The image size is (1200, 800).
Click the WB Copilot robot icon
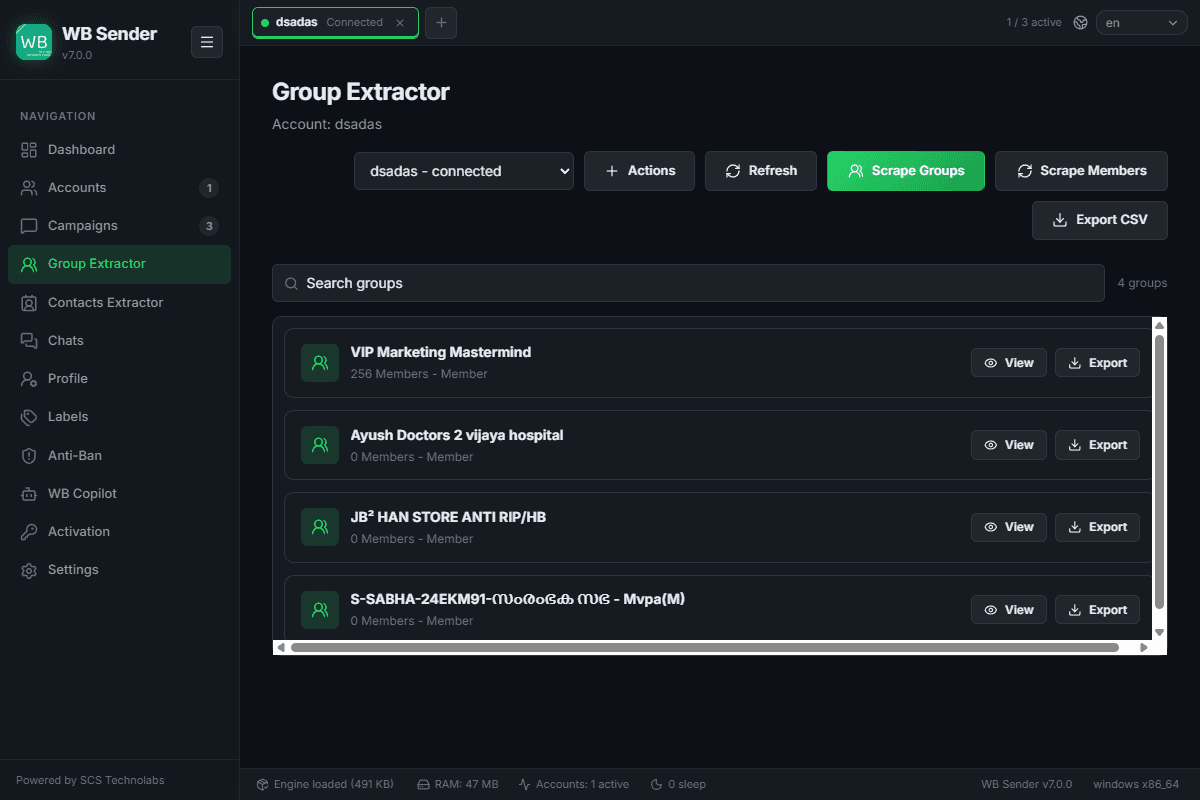click(29, 493)
